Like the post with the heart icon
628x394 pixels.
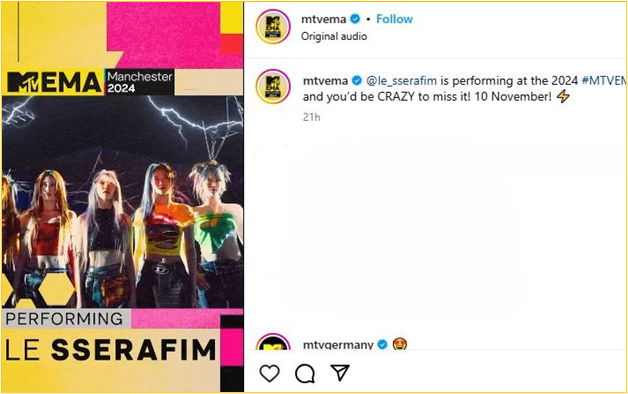coord(270,373)
